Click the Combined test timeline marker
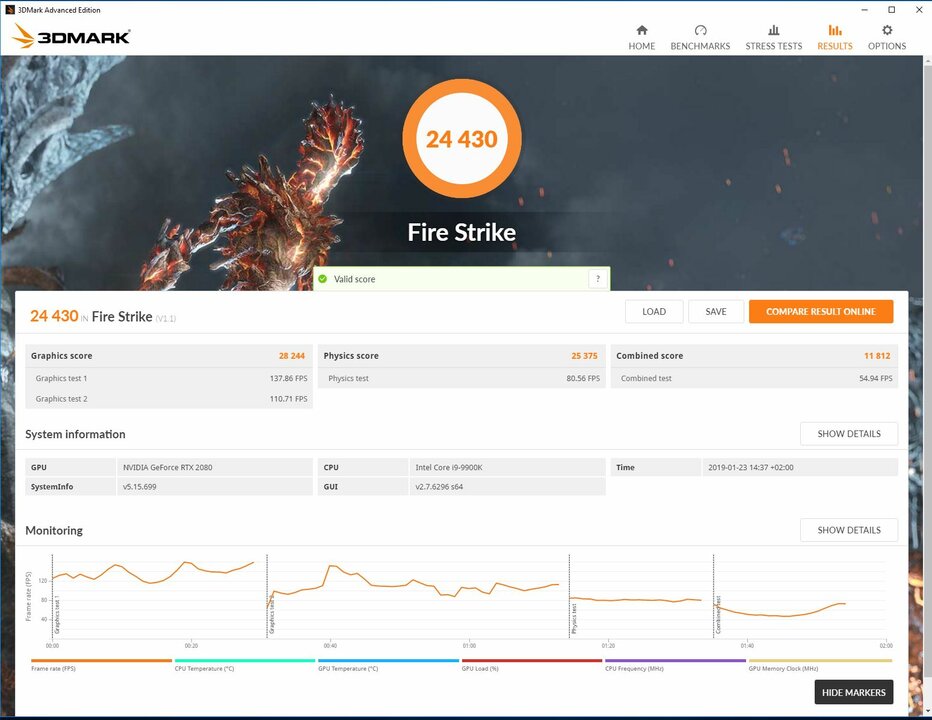932x720 pixels. (x=717, y=615)
